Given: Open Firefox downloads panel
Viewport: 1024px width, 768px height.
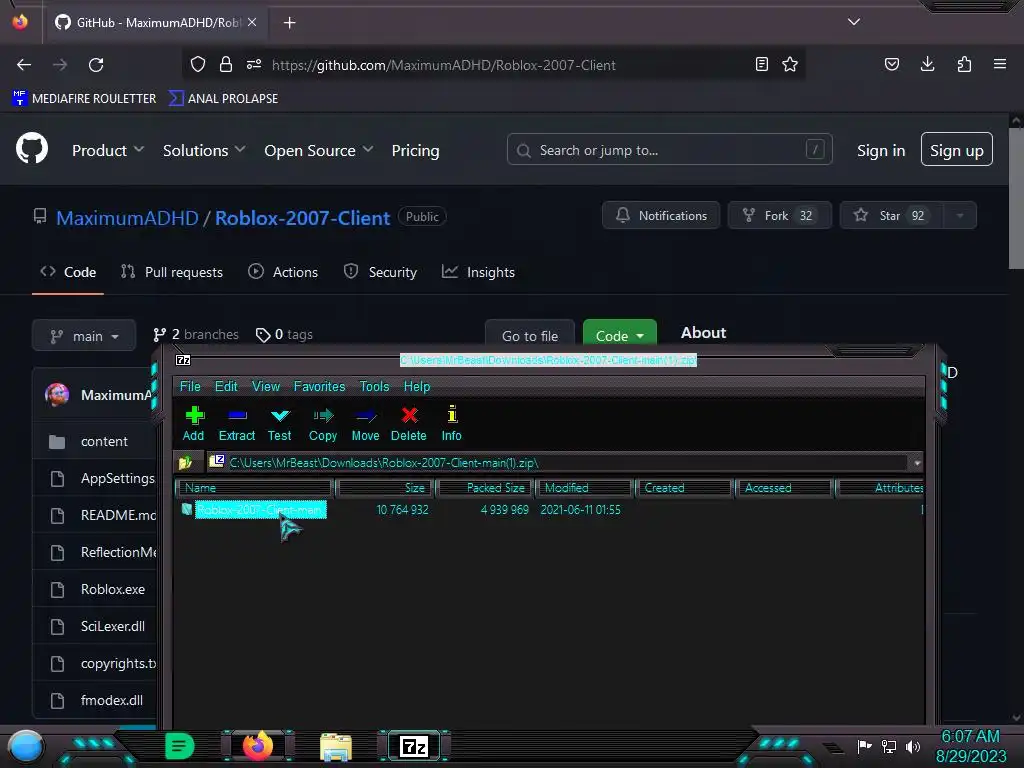Looking at the screenshot, I should pos(927,64).
